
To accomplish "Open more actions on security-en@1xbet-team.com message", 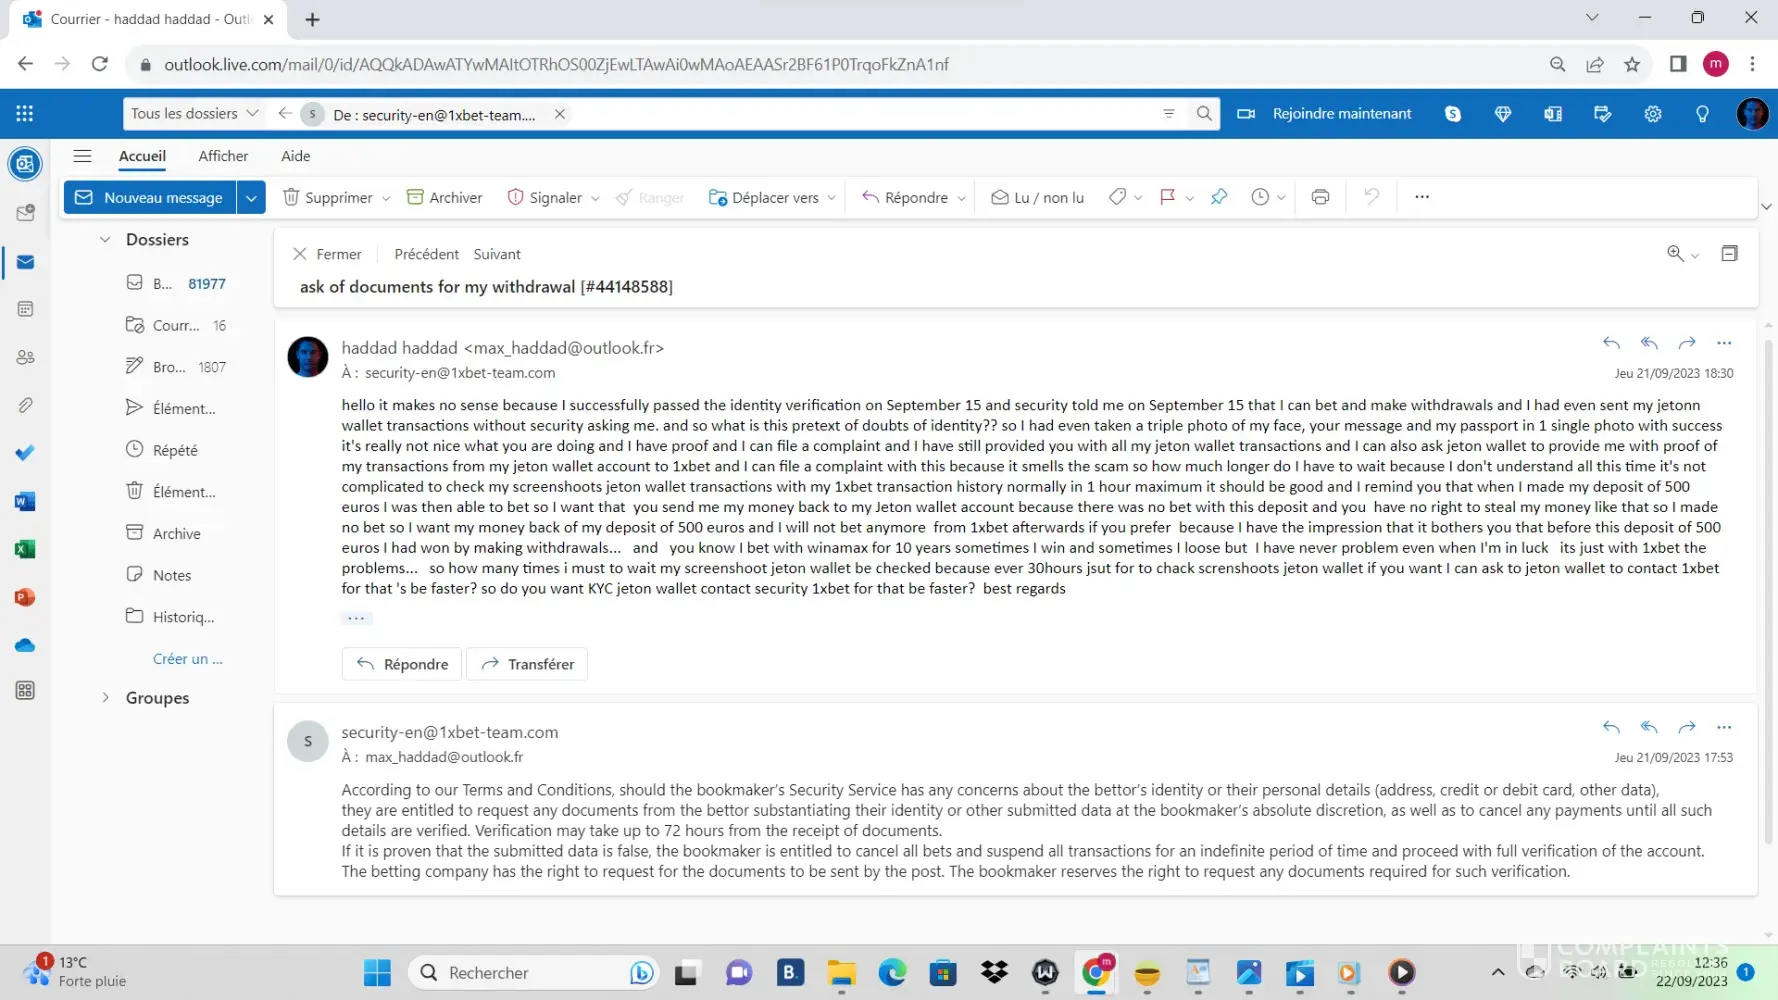I will (x=1724, y=727).
